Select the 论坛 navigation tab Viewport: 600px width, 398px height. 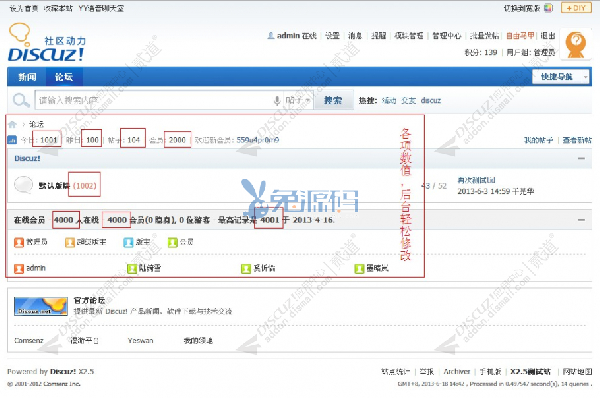(x=64, y=77)
